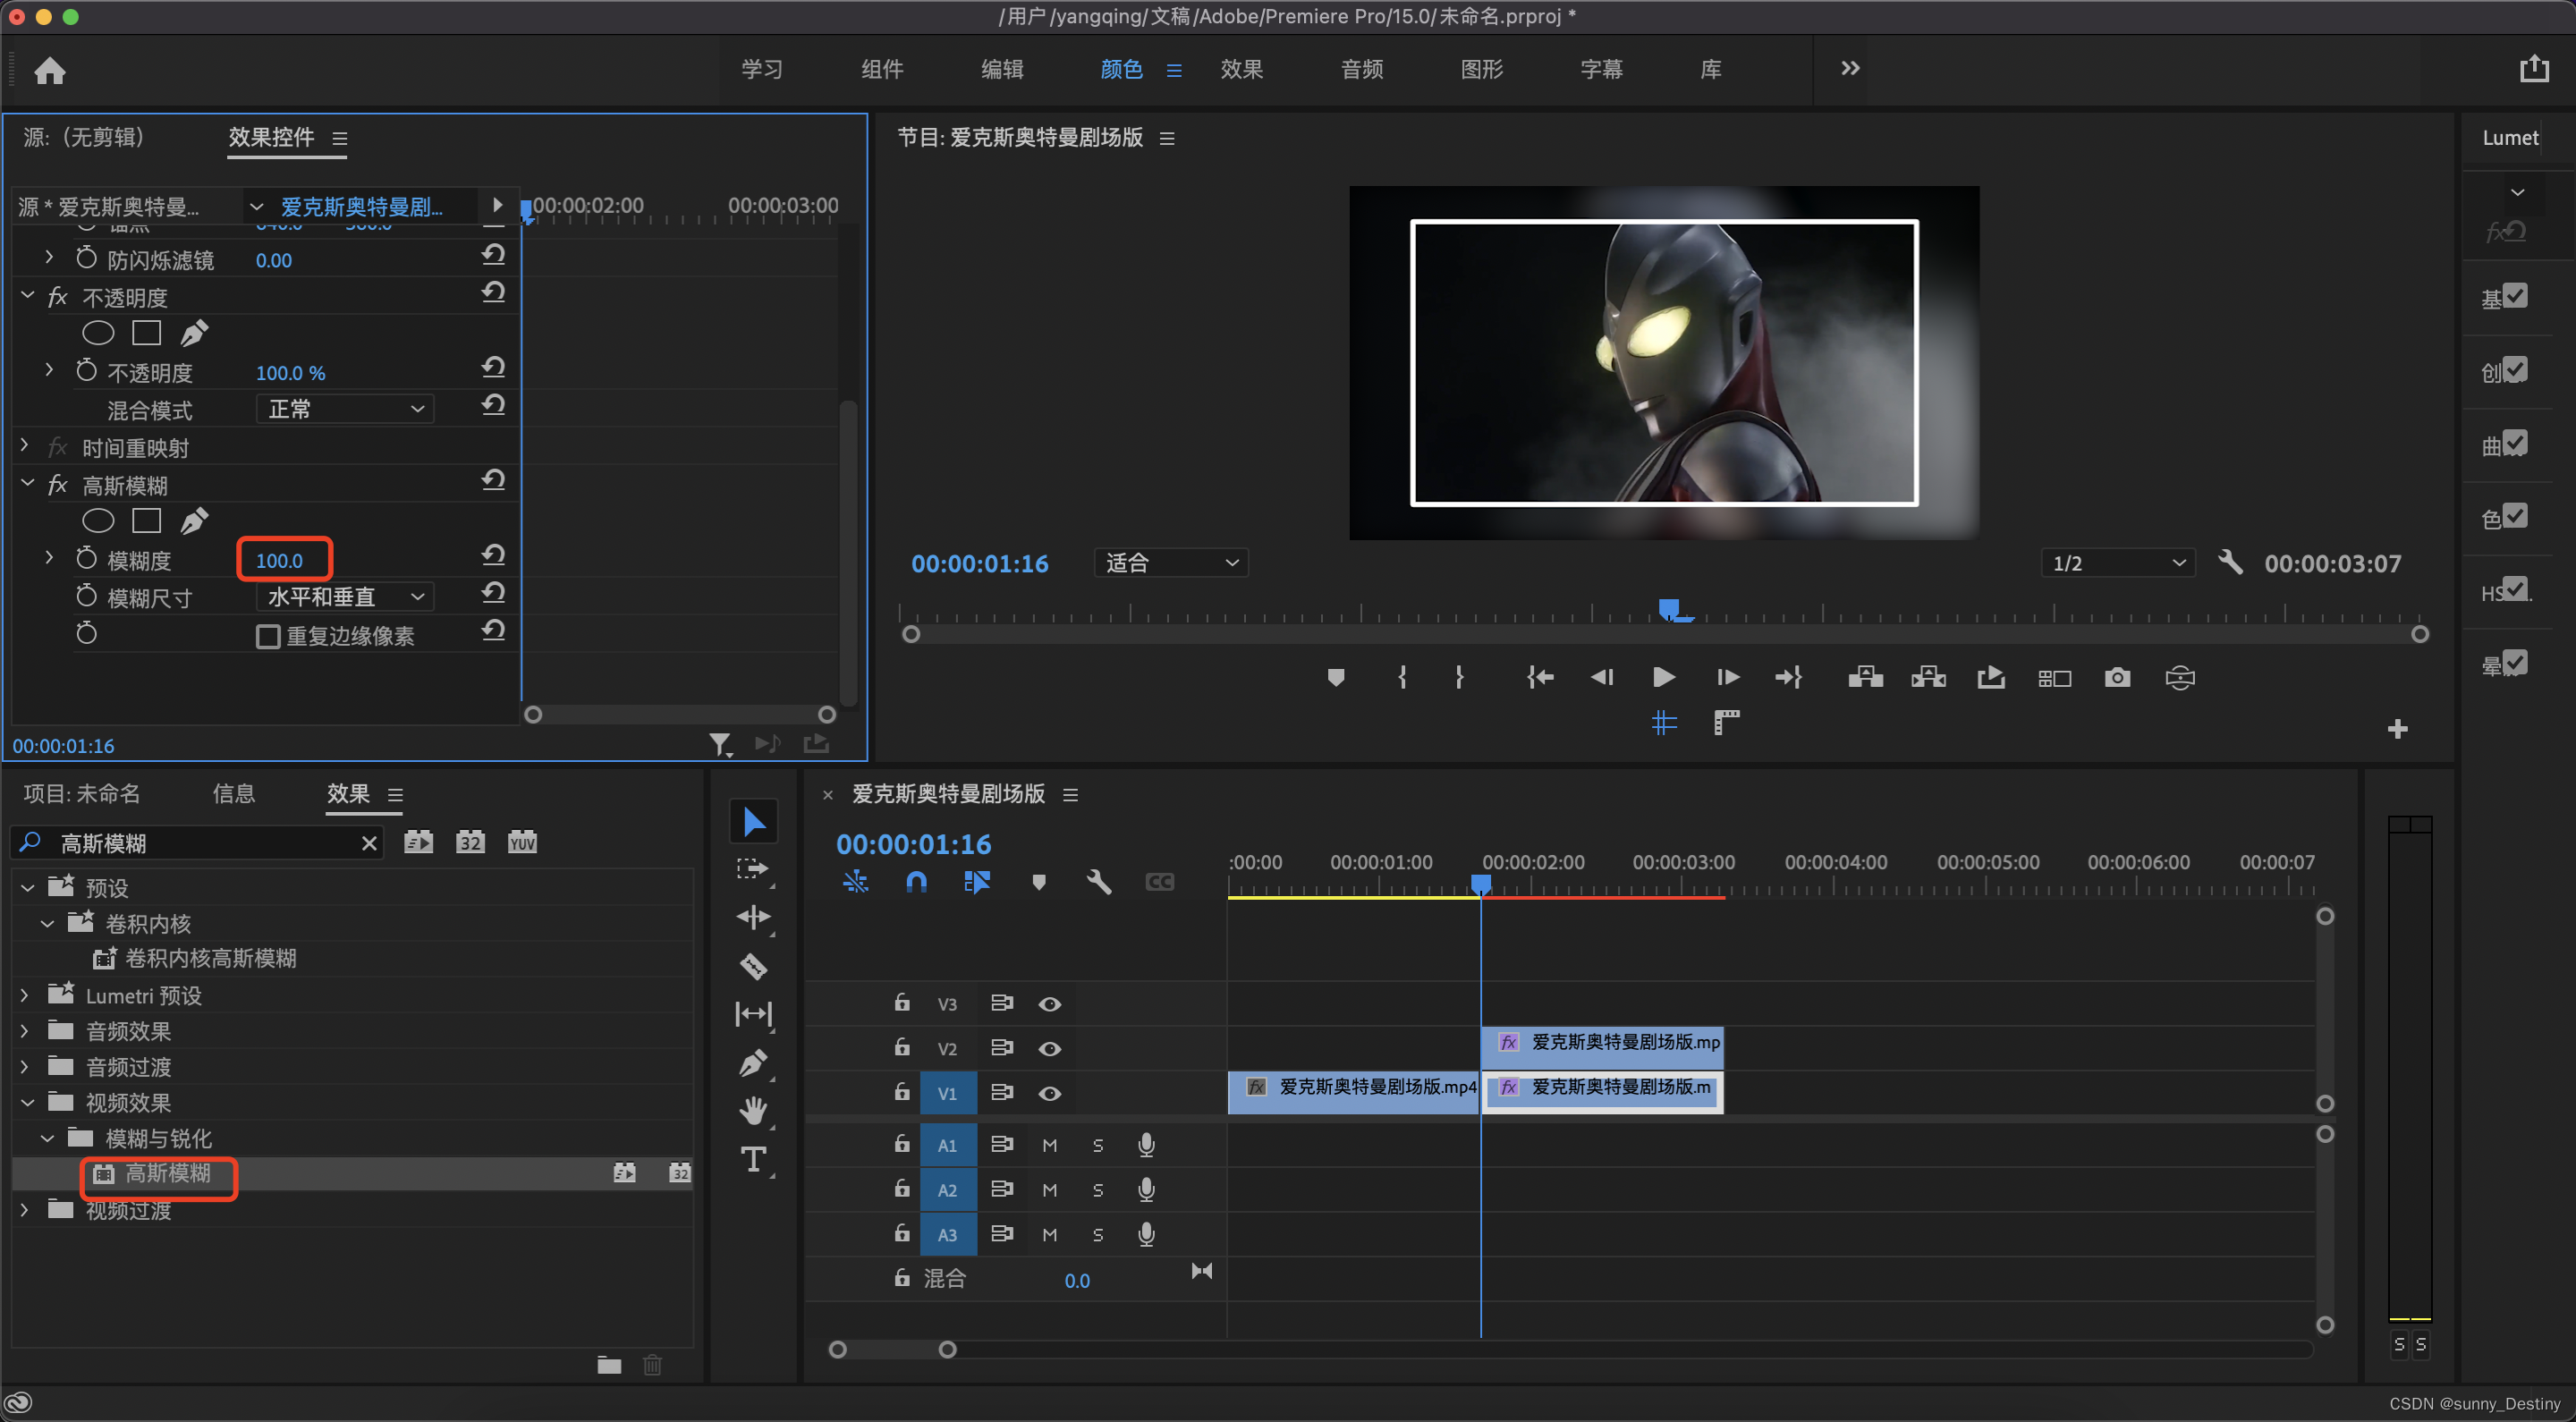Reset the 模糊度 blur amount parameter
The height and width of the screenshot is (1422, 2576).
(x=493, y=555)
